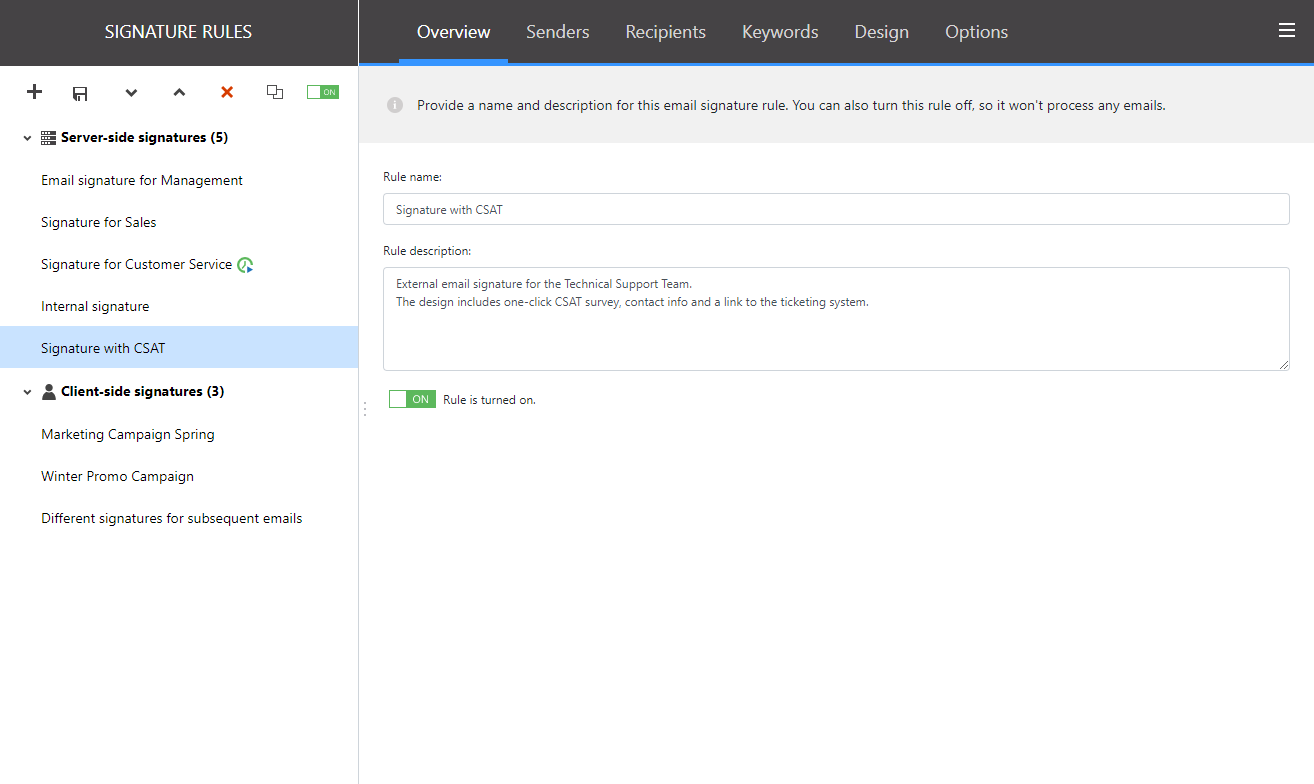Click the Rule description text area

pyautogui.click(x=836, y=318)
